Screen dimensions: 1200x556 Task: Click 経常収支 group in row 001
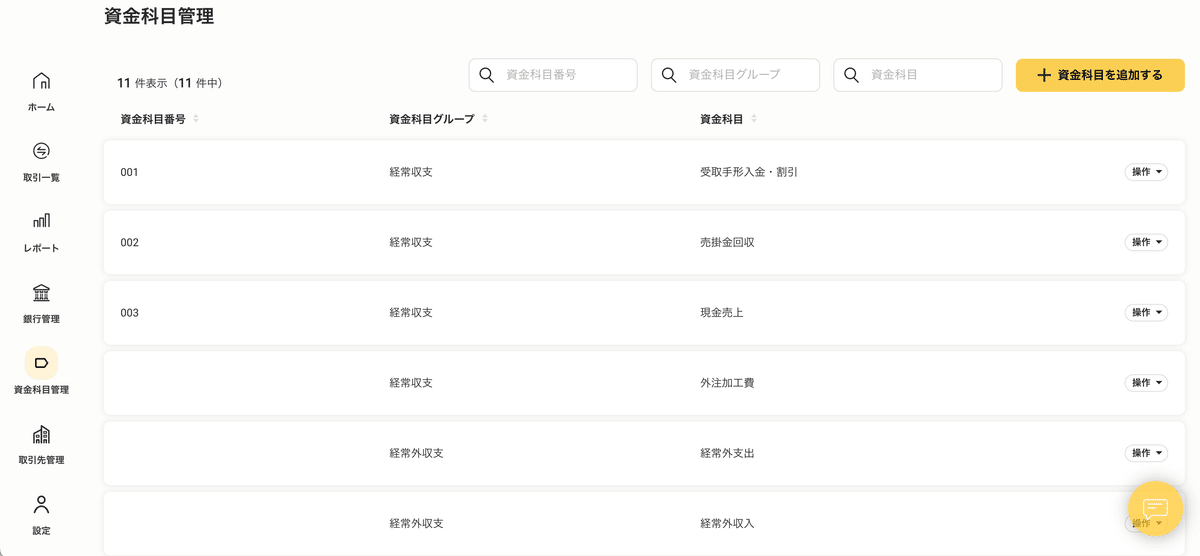[x=411, y=172]
